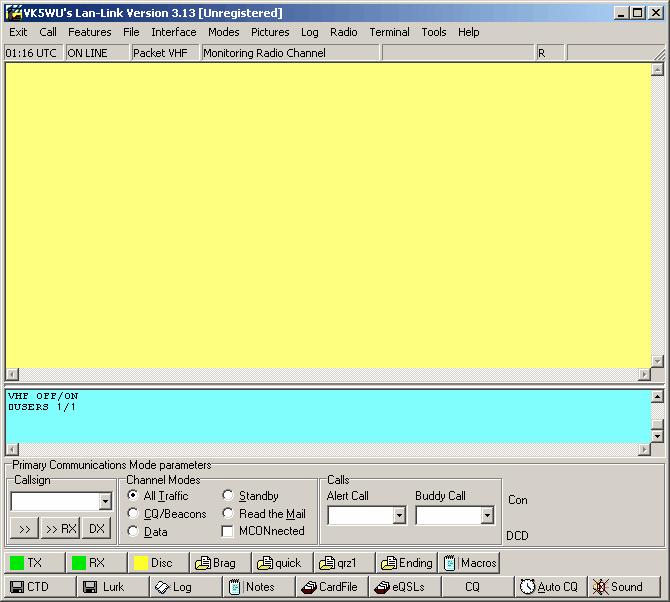Image resolution: width=670 pixels, height=602 pixels.
Task: Open the Features menu
Action: (89, 32)
